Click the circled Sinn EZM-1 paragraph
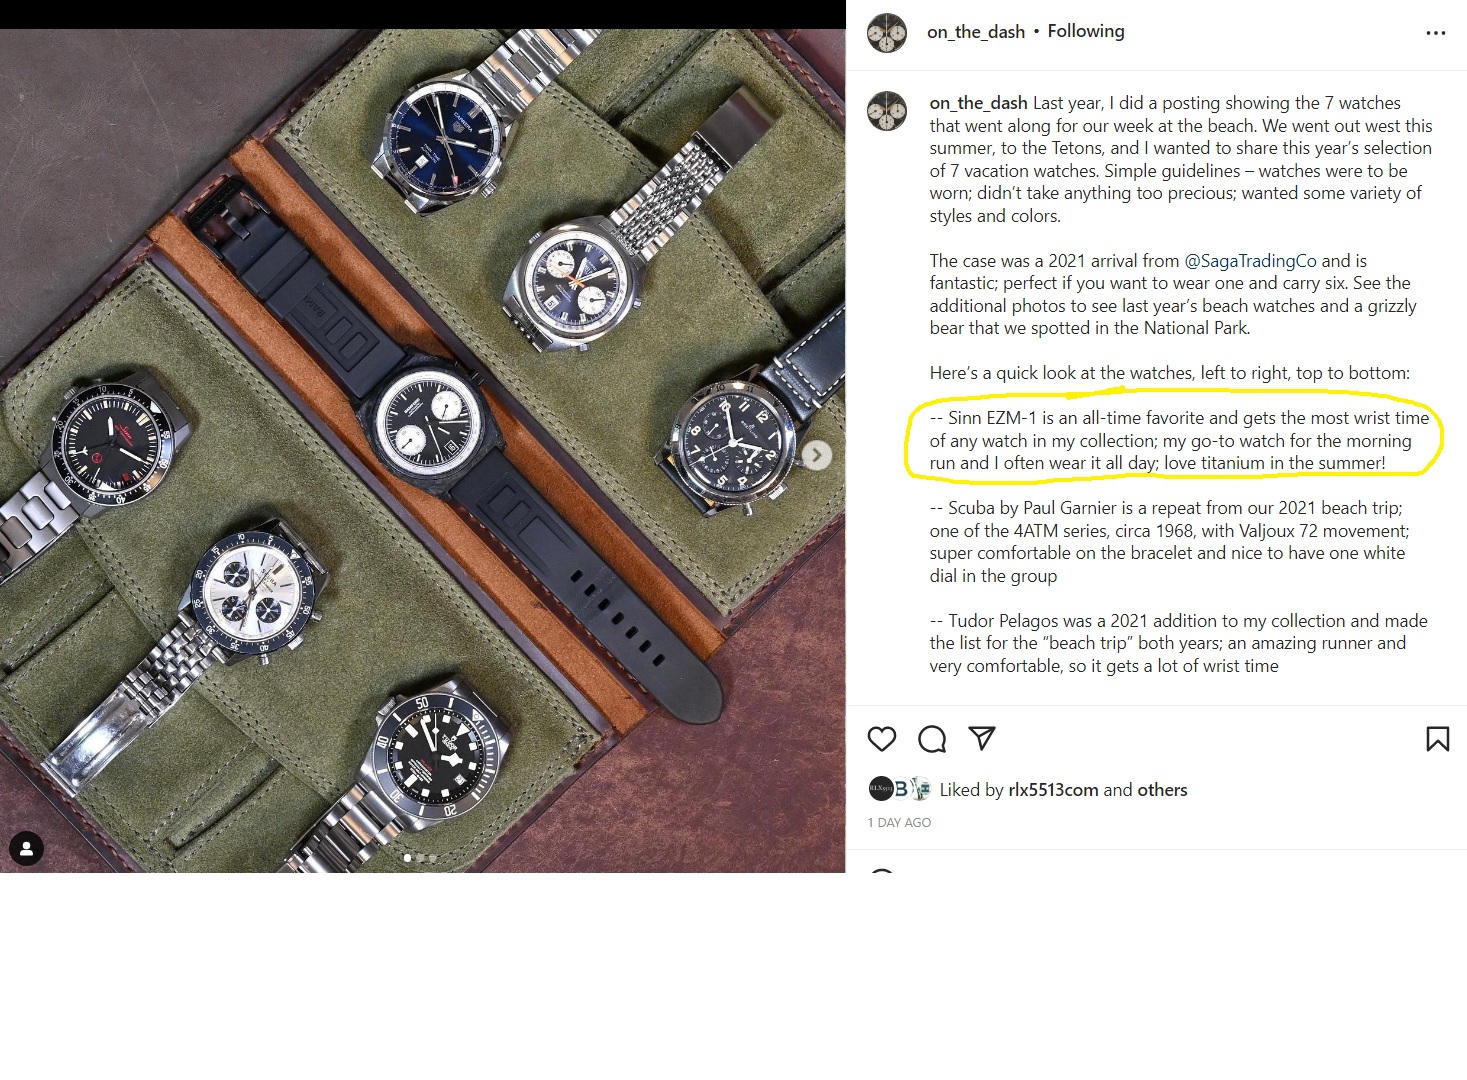Image resolution: width=1467 pixels, height=1080 pixels. [1178, 441]
